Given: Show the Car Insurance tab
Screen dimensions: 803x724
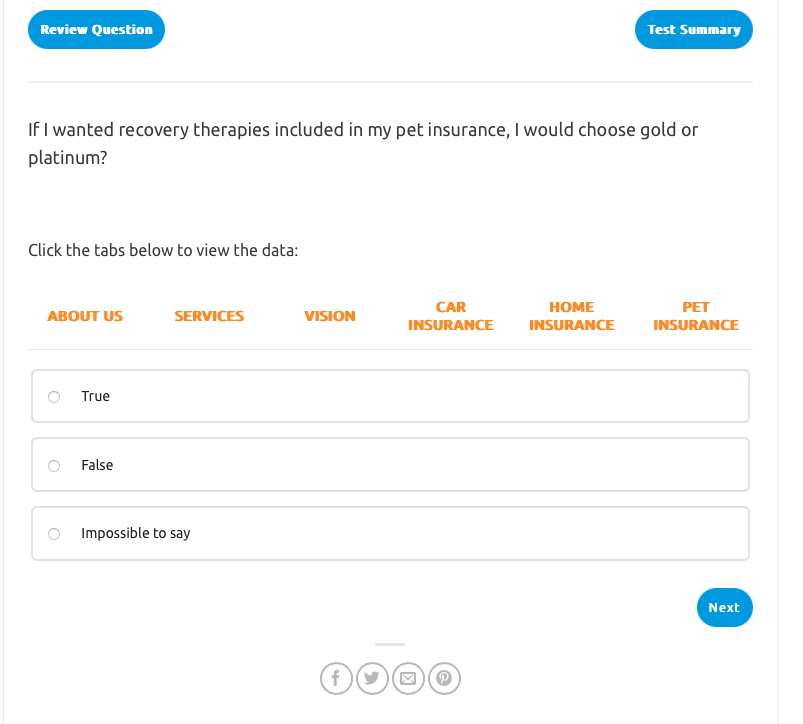Looking at the screenshot, I should (451, 316).
